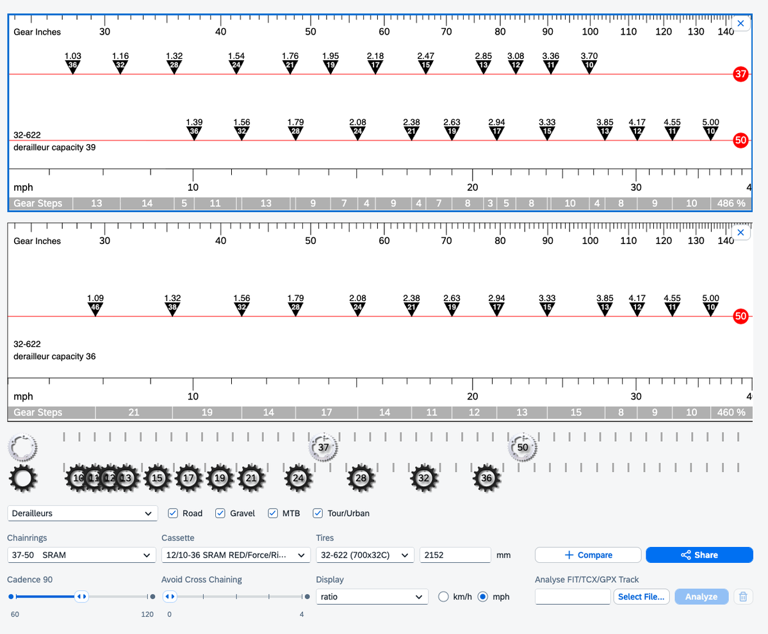The width and height of the screenshot is (768, 634).
Task: Select the 19-tooth cassette sprocket
Action: tap(220, 478)
